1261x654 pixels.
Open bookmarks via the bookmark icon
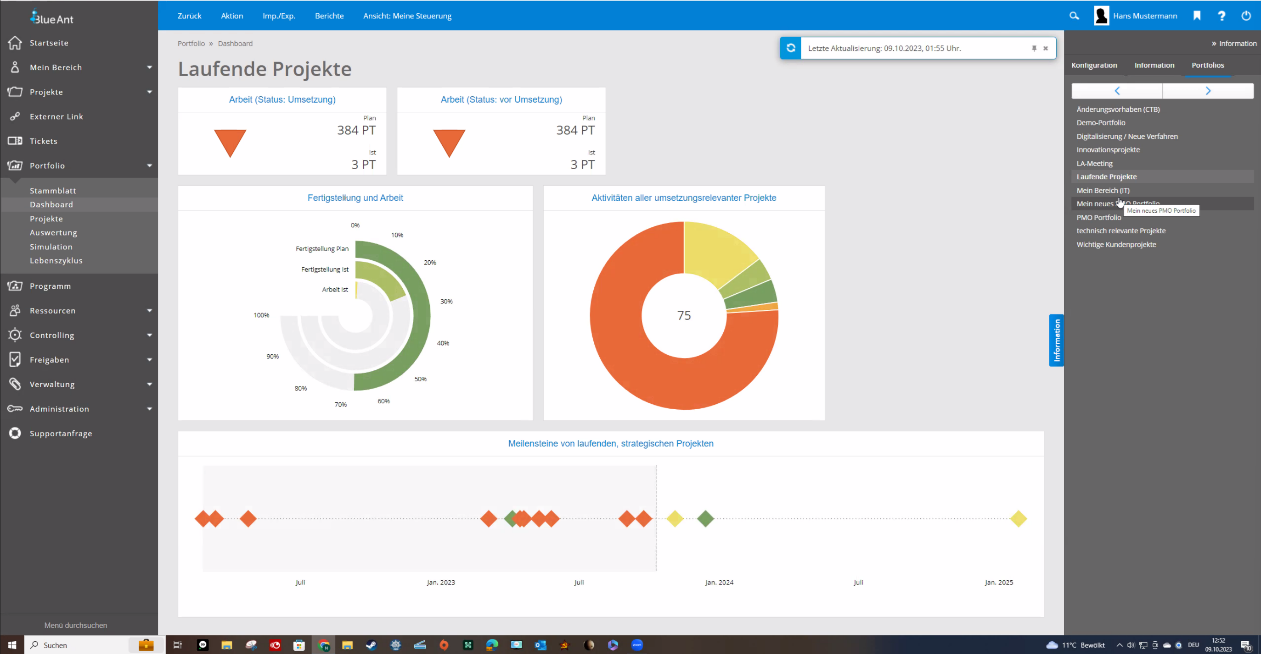(x=1197, y=16)
